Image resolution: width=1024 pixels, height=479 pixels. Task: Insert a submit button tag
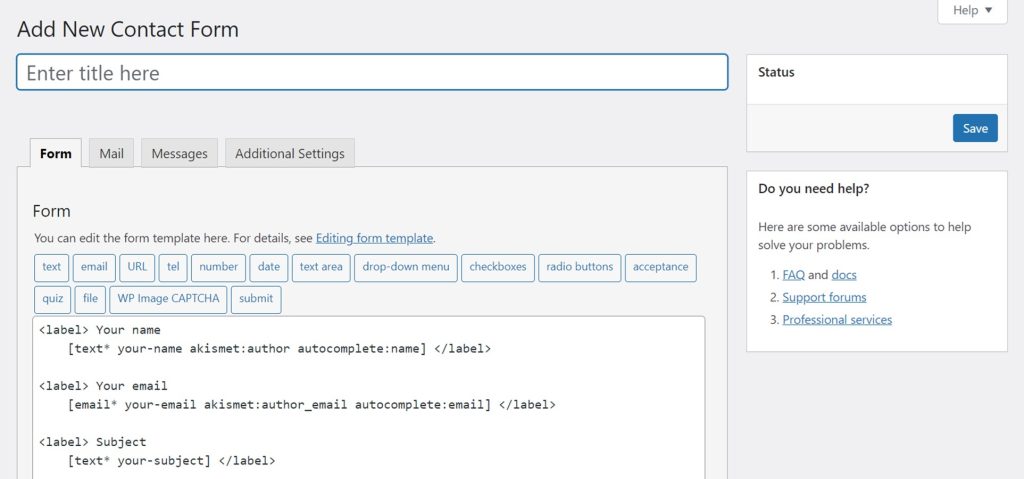(x=256, y=299)
